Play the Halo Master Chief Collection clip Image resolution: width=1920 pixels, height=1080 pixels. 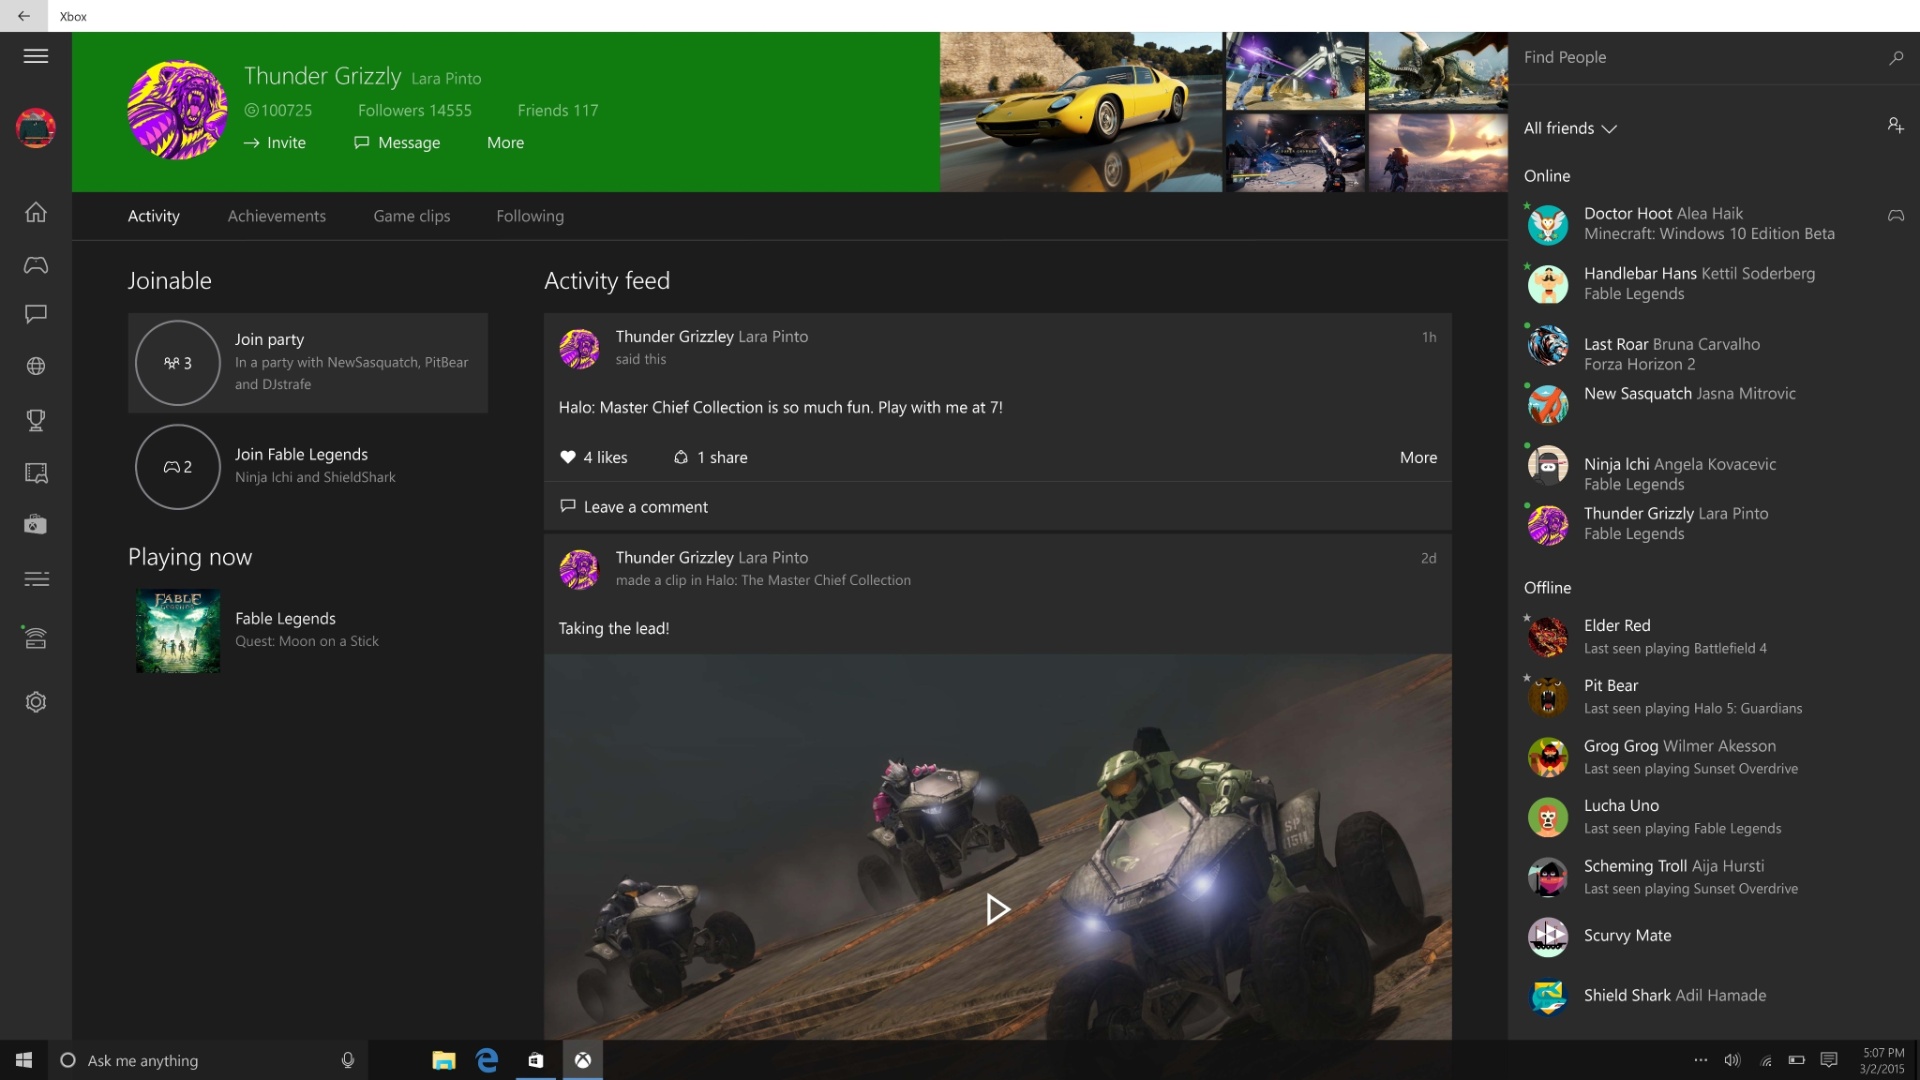pyautogui.click(x=997, y=910)
